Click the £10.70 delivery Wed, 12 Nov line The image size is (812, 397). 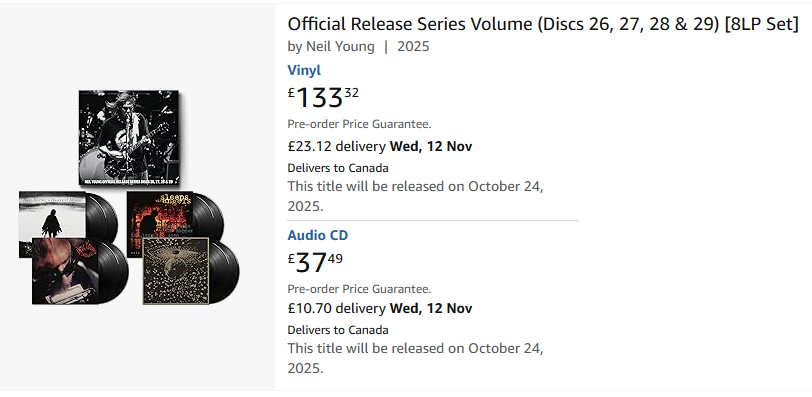[x=380, y=308]
